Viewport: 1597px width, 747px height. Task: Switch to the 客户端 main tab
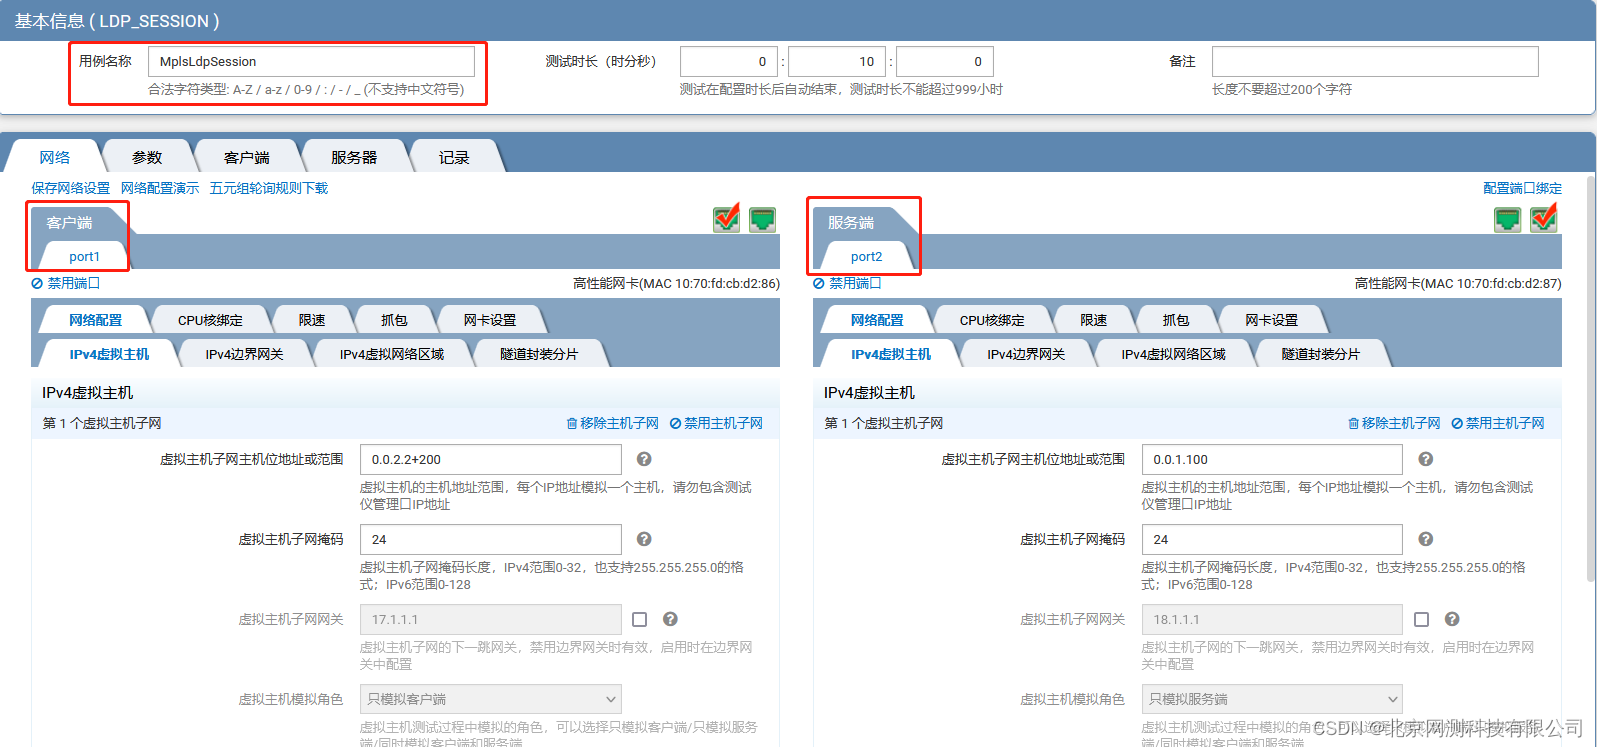point(247,157)
